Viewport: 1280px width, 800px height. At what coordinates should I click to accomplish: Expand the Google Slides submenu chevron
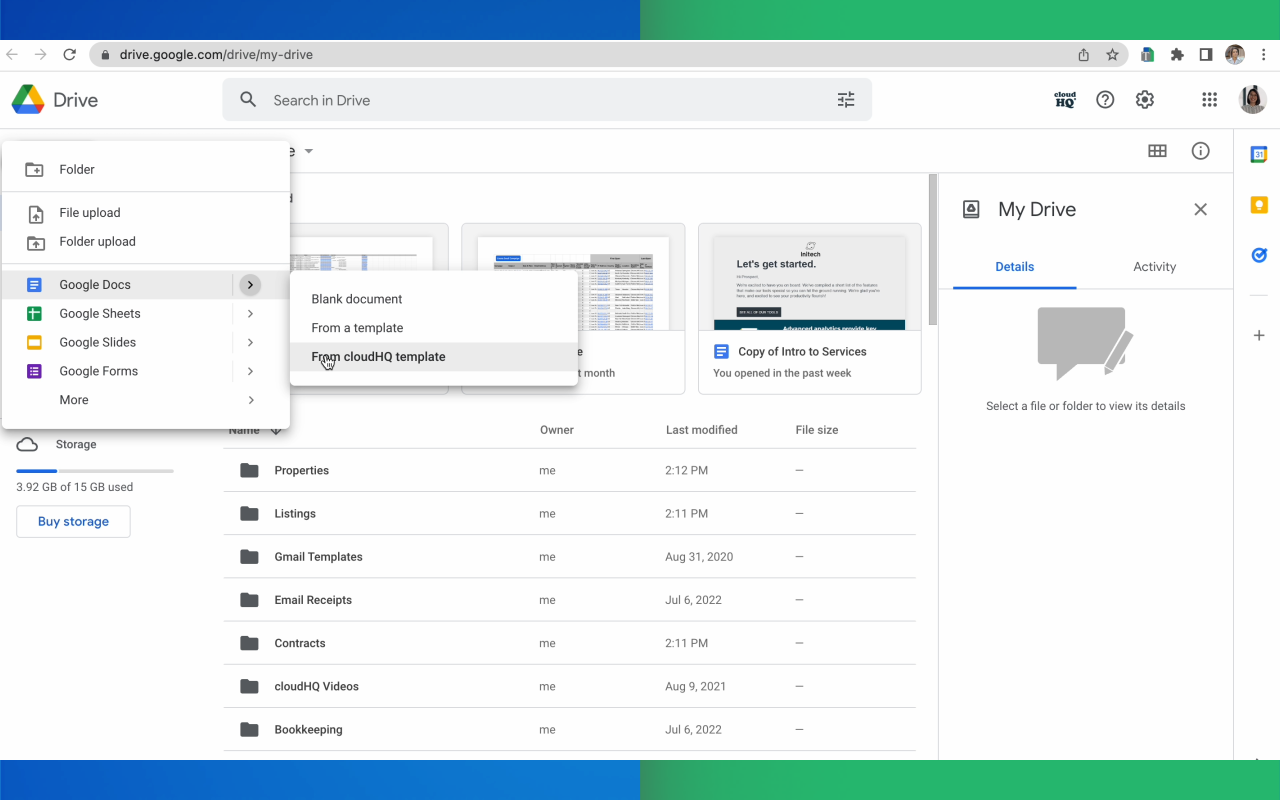(x=250, y=342)
